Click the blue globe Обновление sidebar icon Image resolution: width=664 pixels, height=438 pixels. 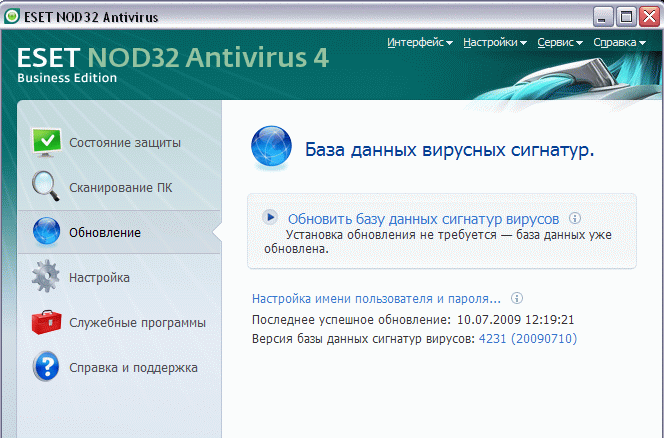(47, 231)
